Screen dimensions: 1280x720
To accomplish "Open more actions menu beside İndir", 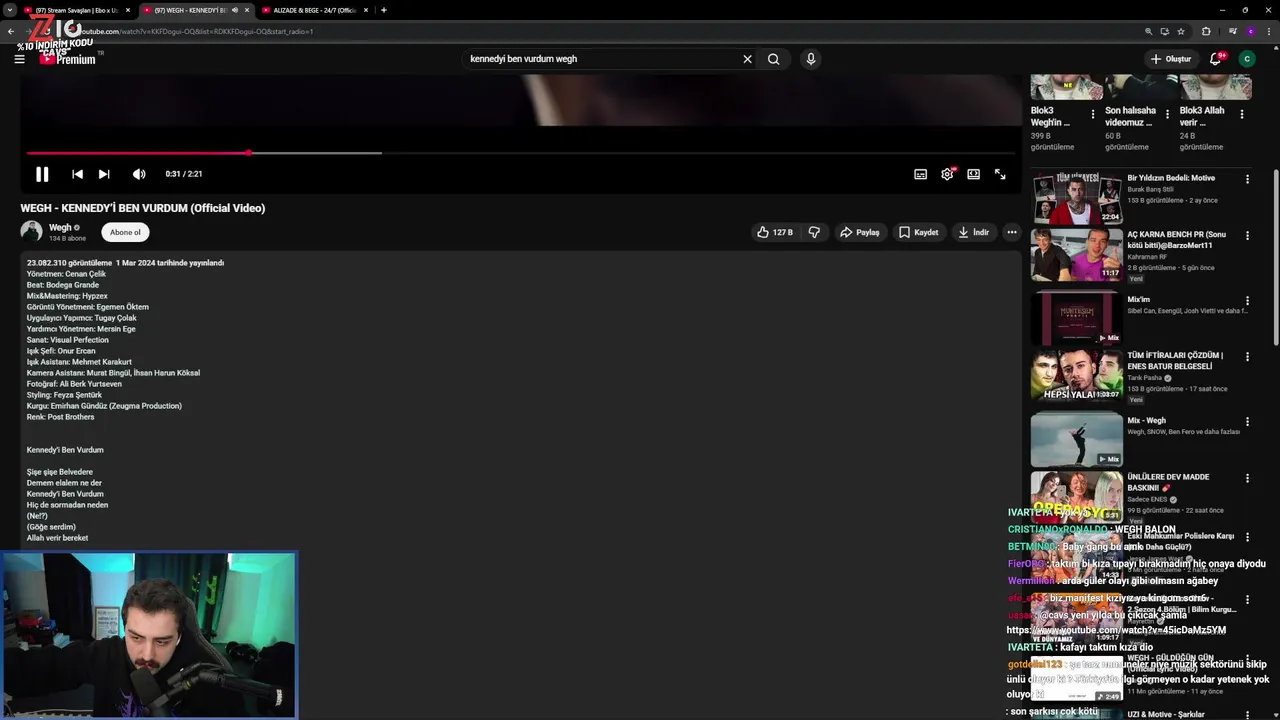I will [1012, 232].
